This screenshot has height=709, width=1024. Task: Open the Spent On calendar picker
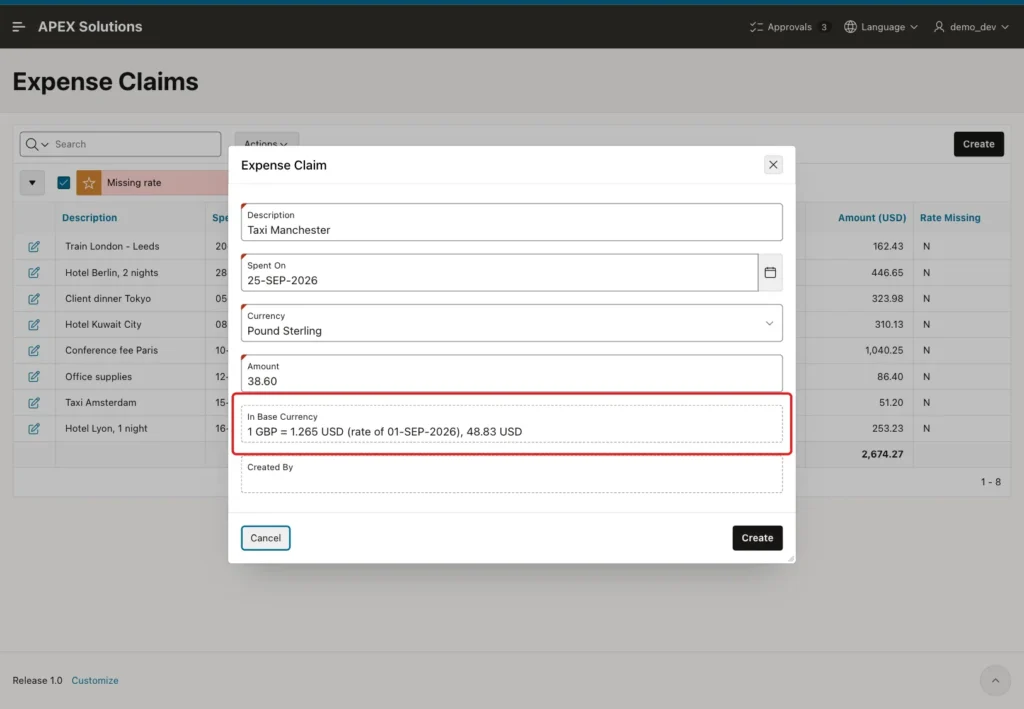tap(770, 273)
